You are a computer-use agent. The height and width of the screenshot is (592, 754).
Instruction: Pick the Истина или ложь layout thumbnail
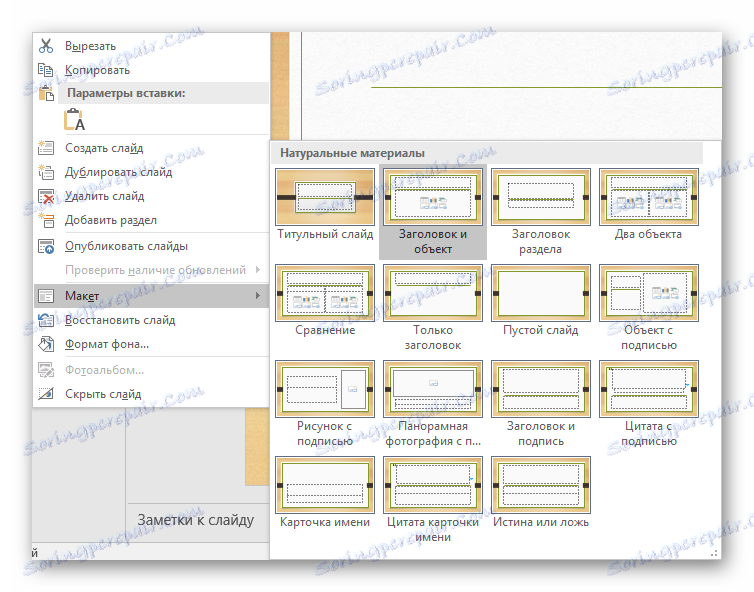tap(540, 485)
